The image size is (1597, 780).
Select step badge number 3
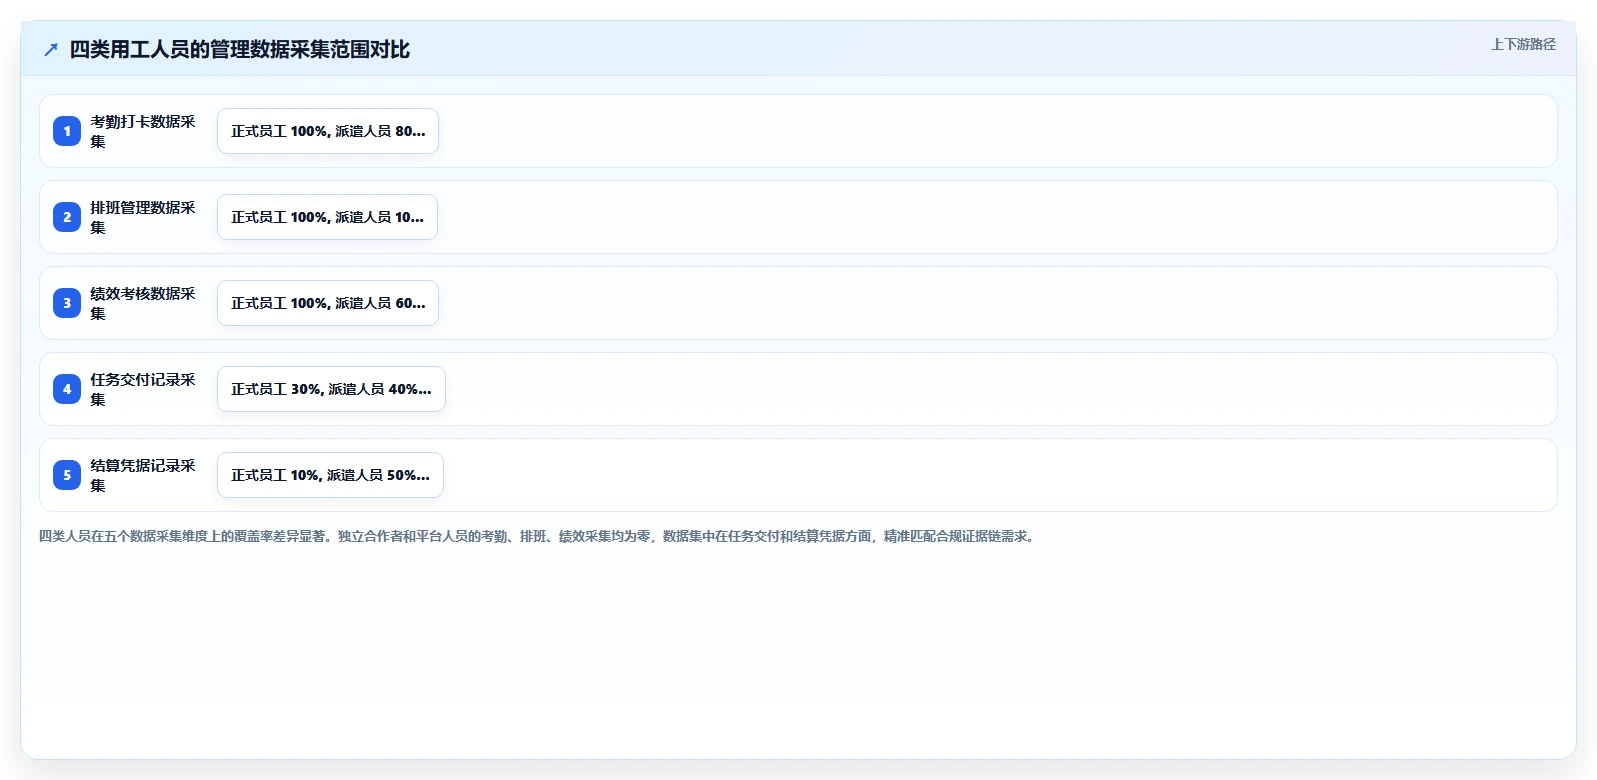[67, 303]
